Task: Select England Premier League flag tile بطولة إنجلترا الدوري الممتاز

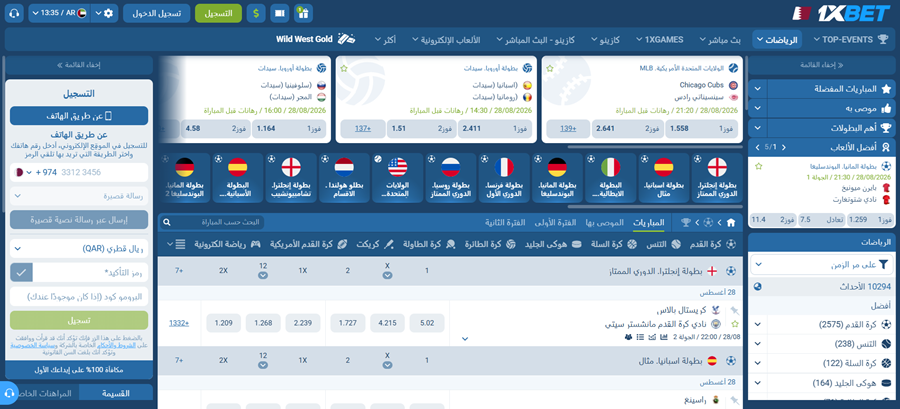Action: 716,178
